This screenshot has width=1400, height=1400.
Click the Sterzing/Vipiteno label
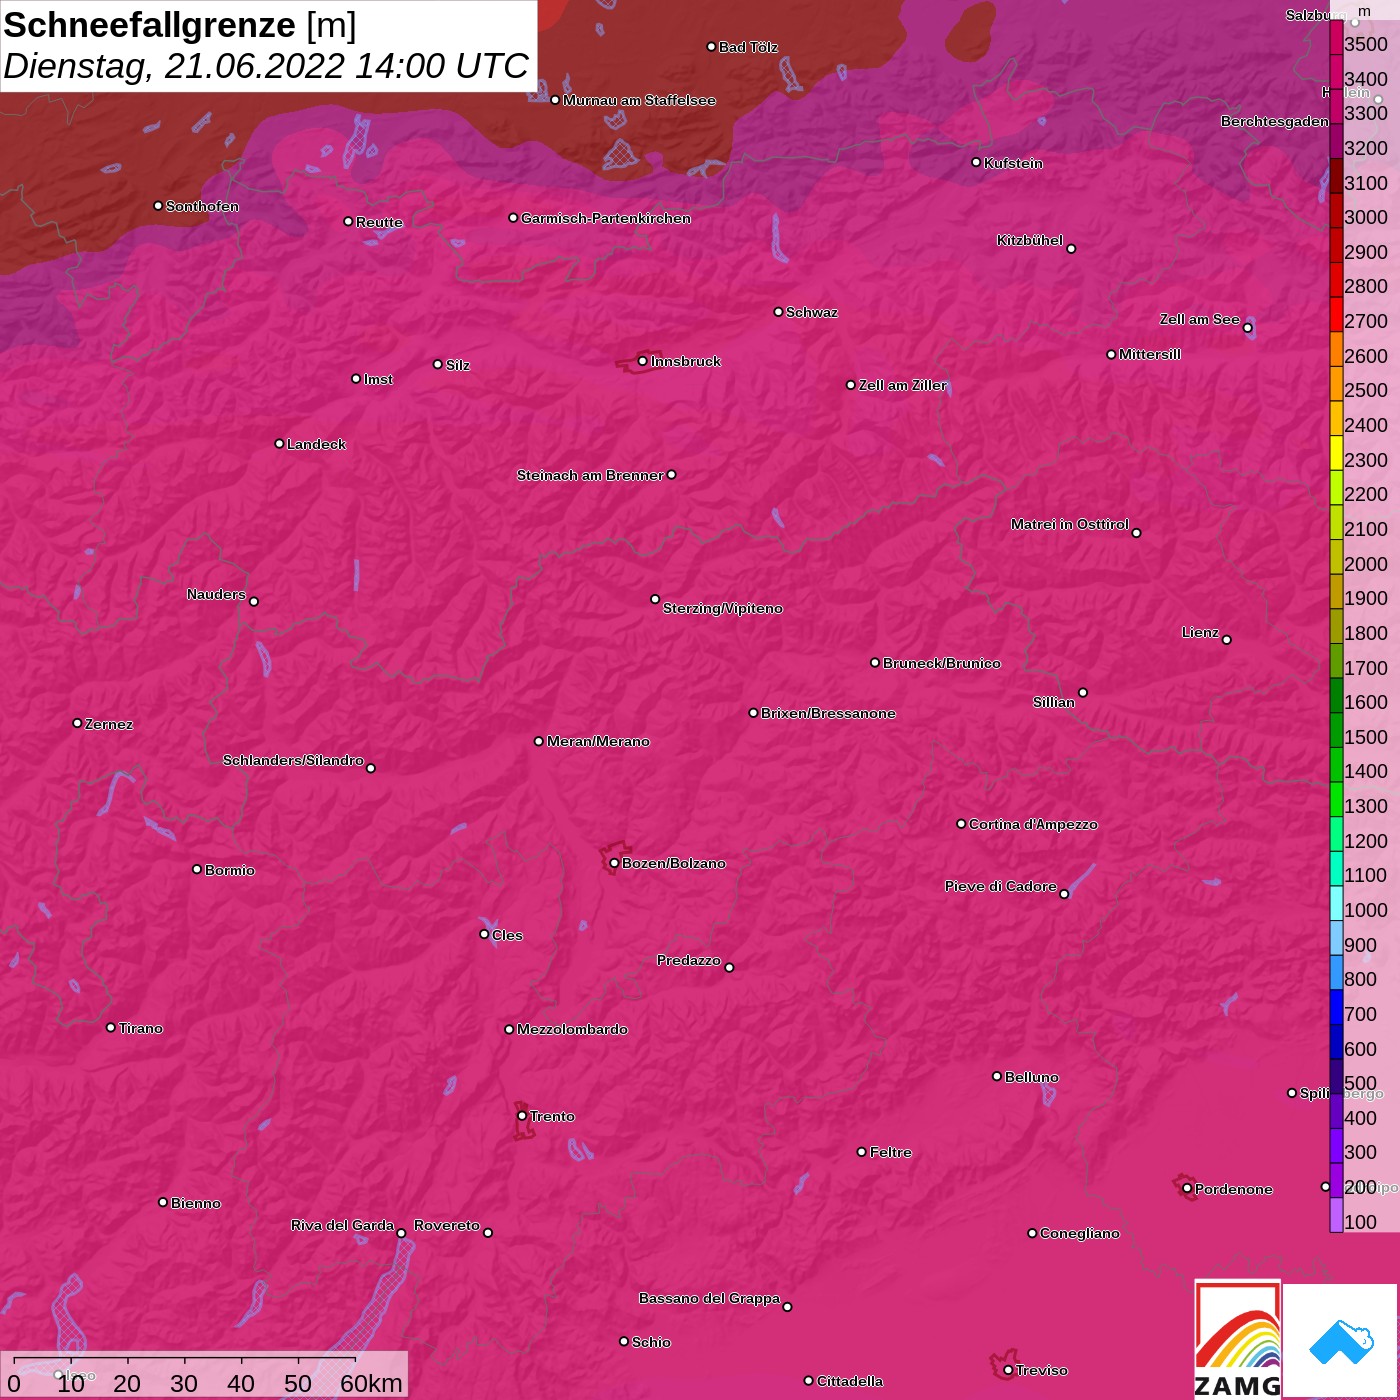[x=722, y=608]
